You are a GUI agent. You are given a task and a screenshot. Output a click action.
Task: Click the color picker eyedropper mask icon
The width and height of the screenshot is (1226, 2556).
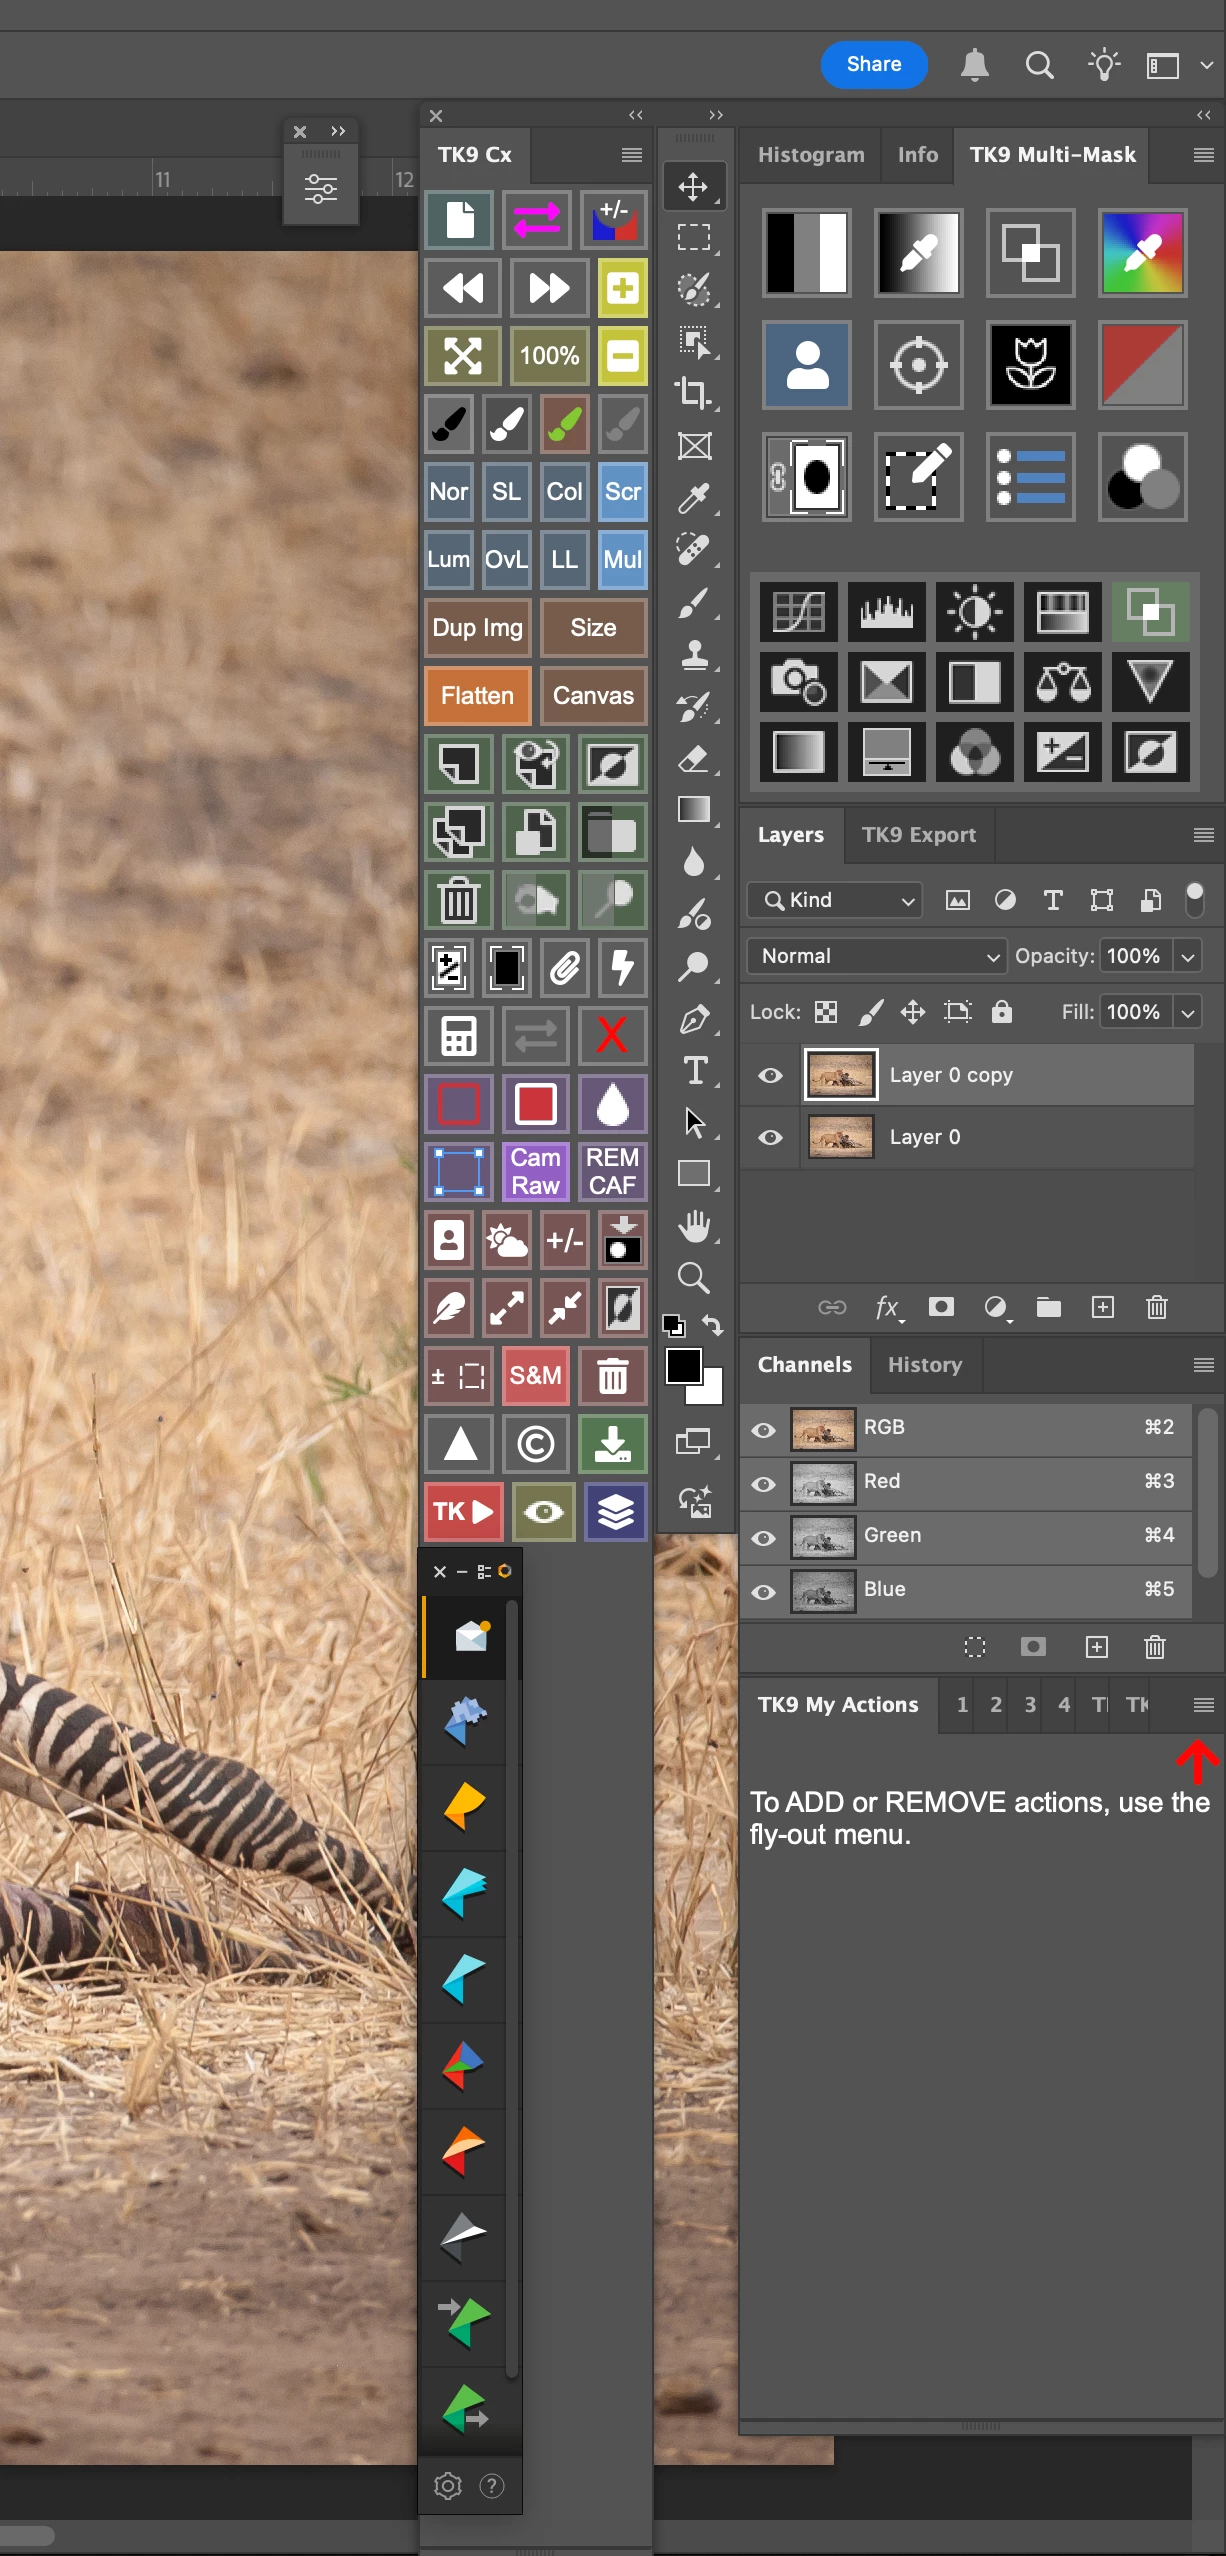(1143, 252)
